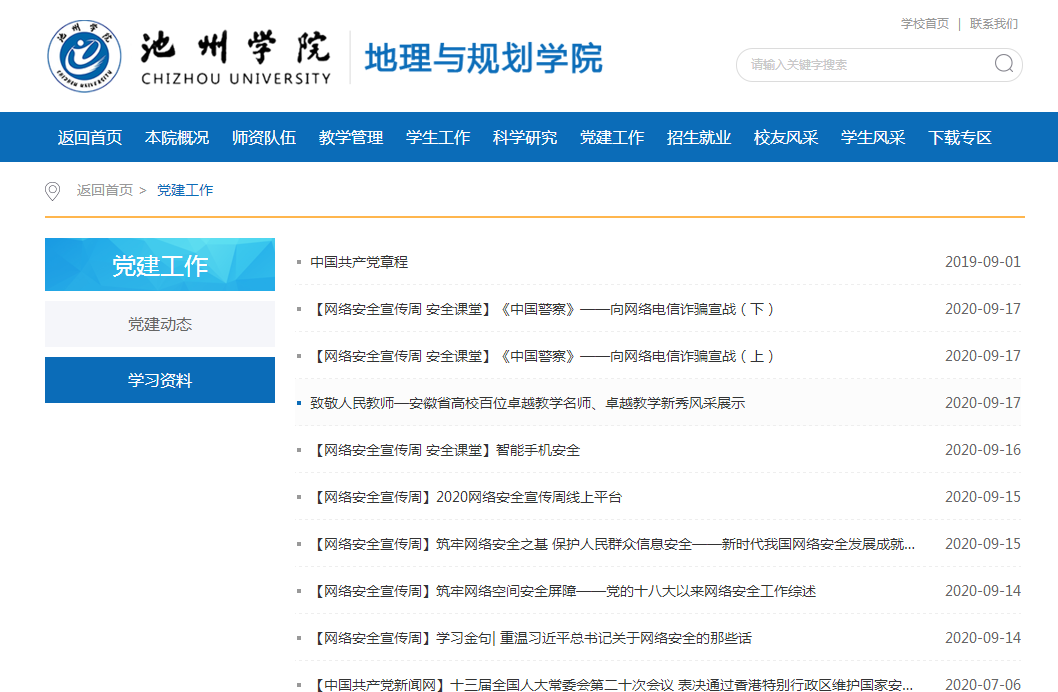1058x692 pixels.
Task: Open the 师资队伍 menu item
Action: [264, 138]
